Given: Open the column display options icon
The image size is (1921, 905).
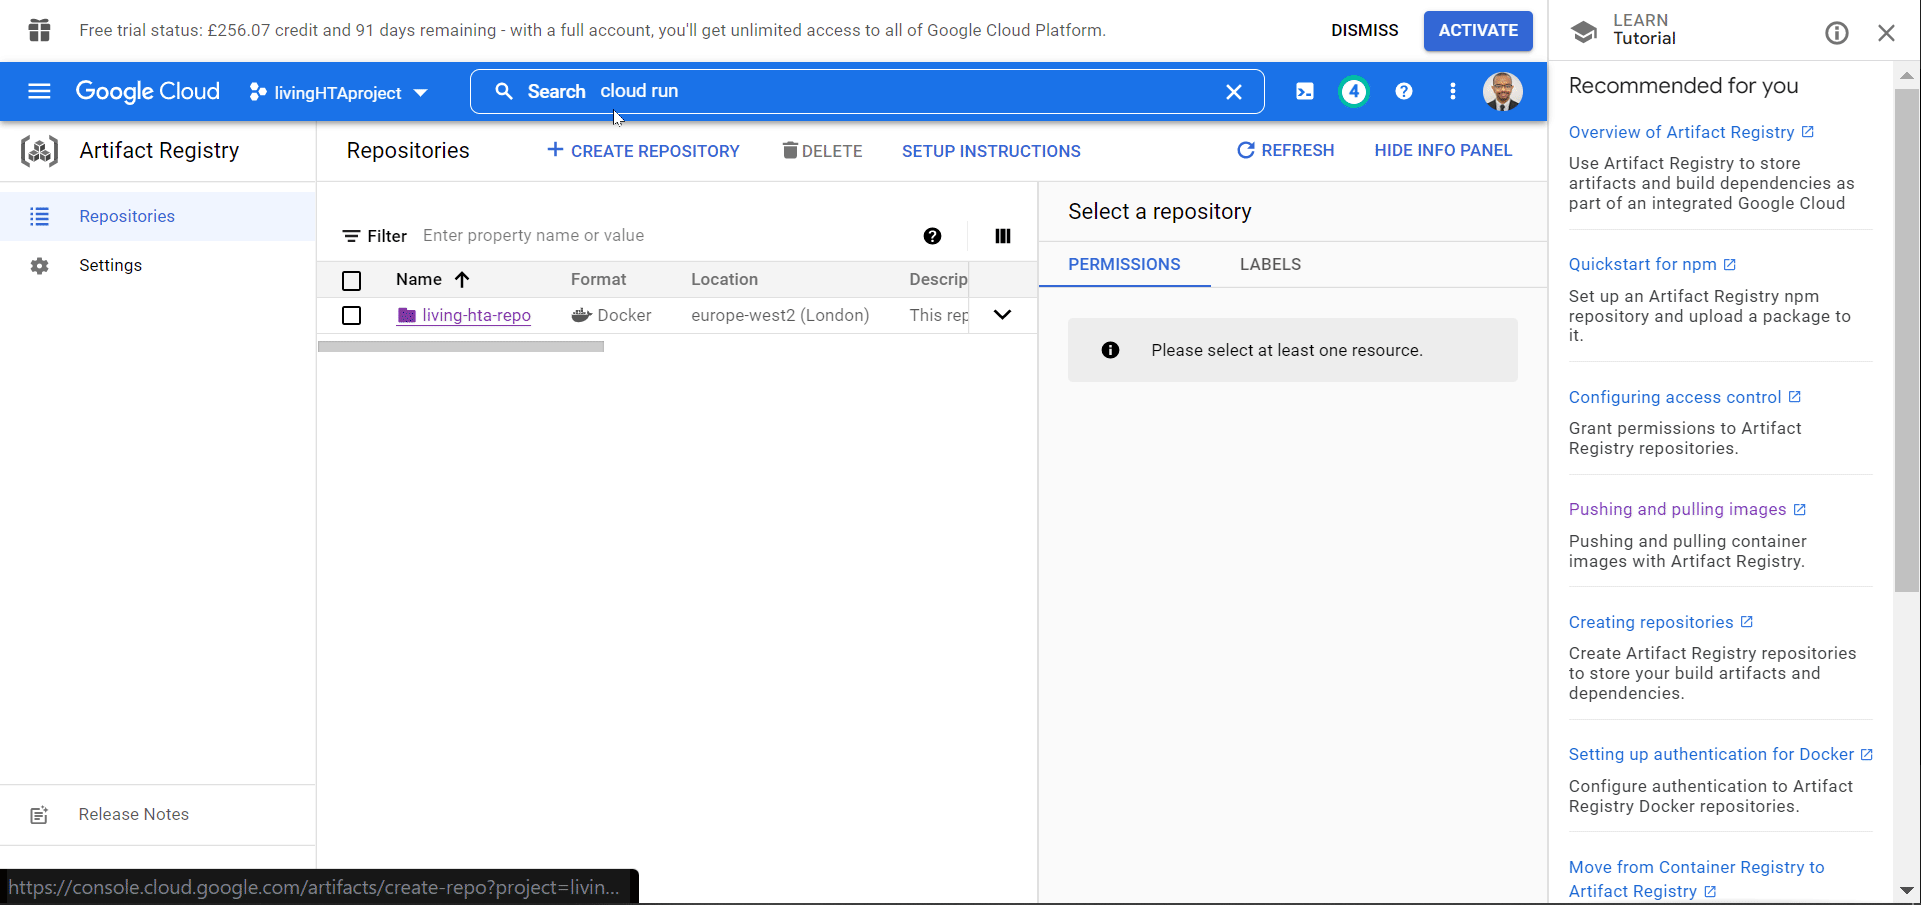Looking at the screenshot, I should tap(1003, 236).
